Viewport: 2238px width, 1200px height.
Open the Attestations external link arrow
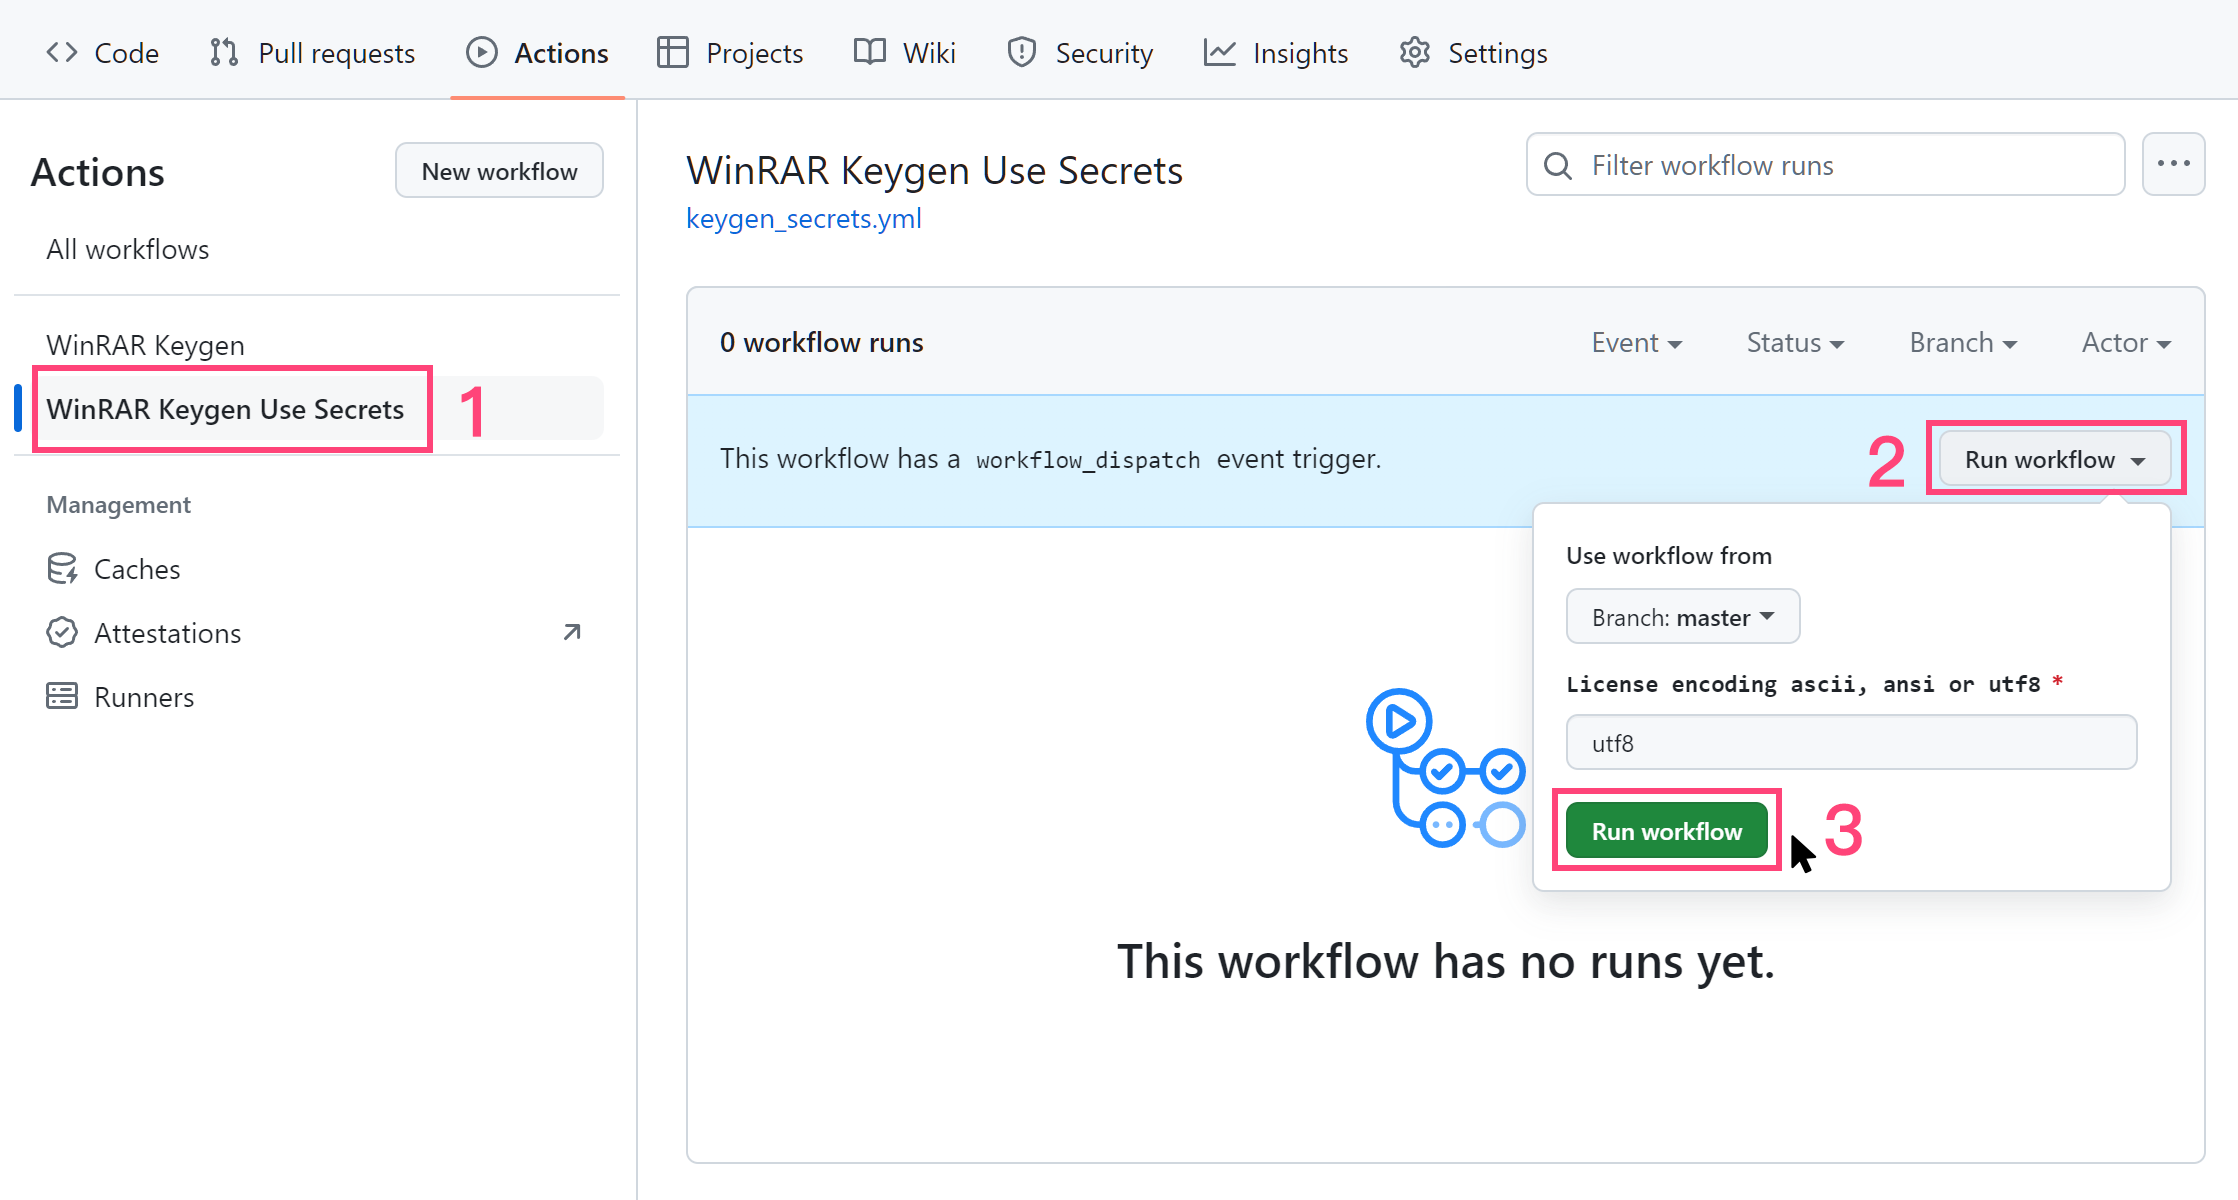[572, 632]
